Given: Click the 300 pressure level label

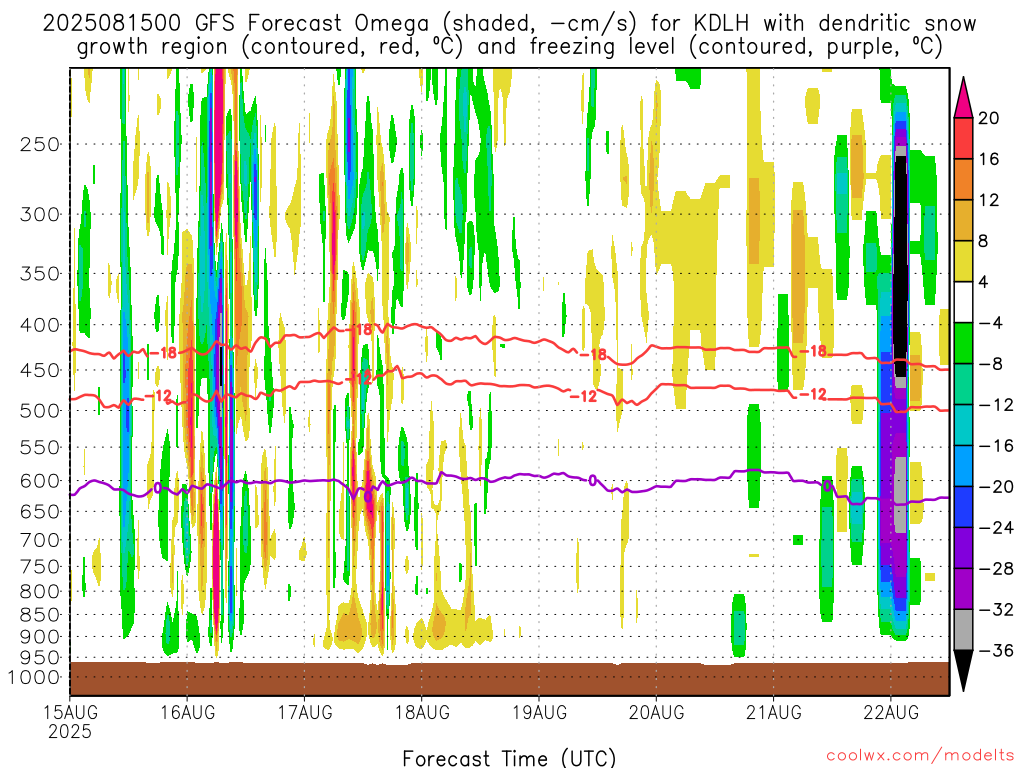Looking at the screenshot, I should click(x=40, y=214).
